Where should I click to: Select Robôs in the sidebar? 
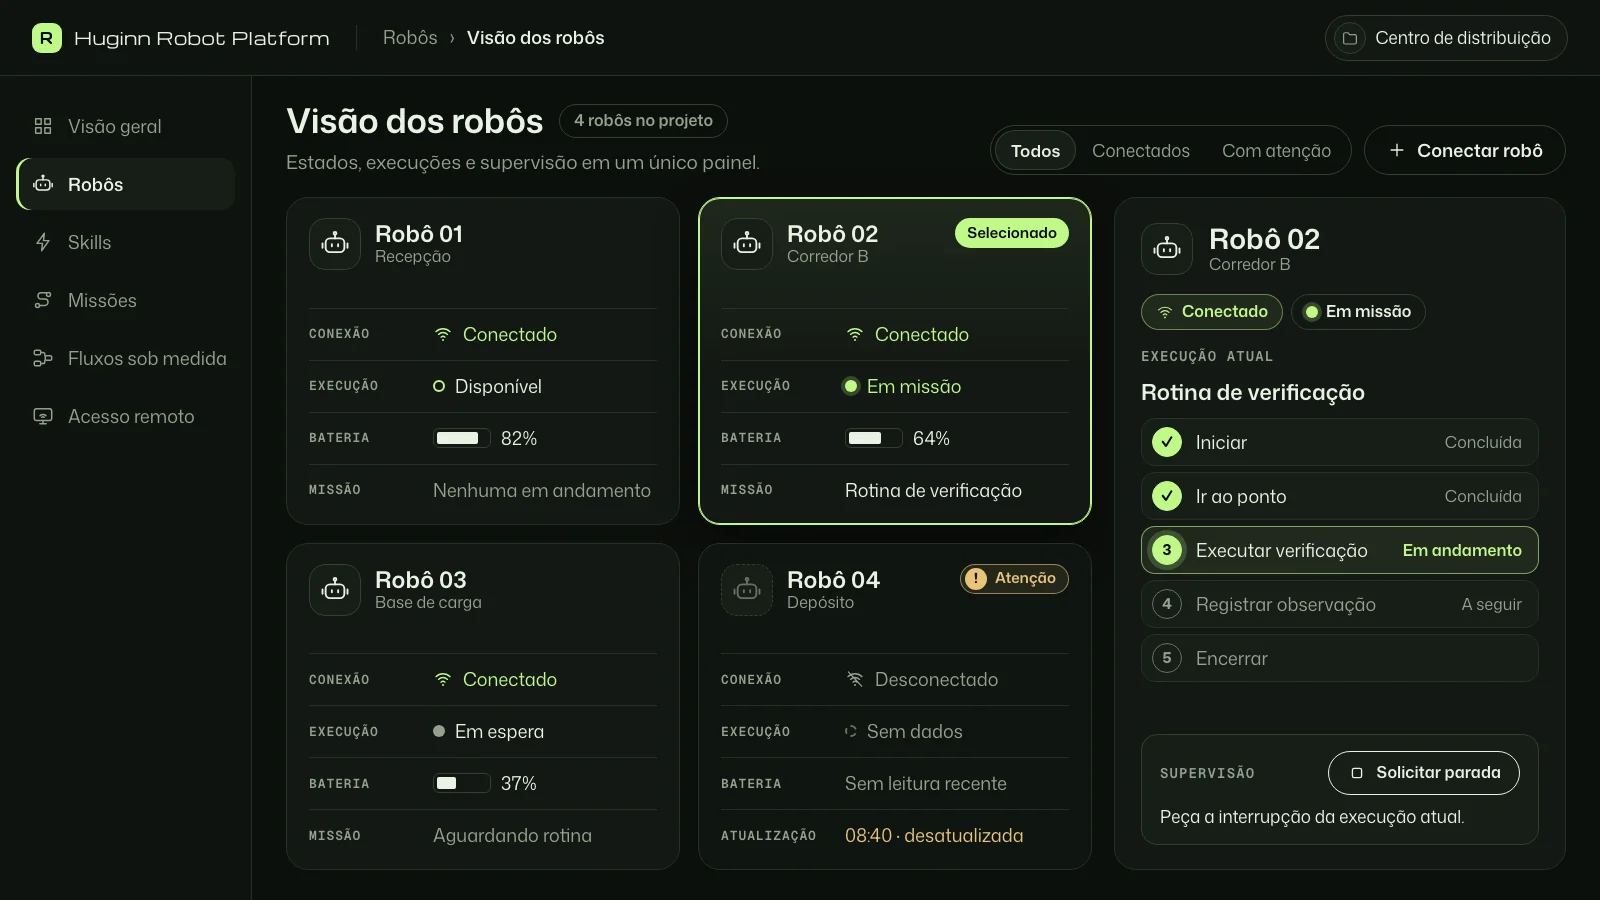[126, 184]
